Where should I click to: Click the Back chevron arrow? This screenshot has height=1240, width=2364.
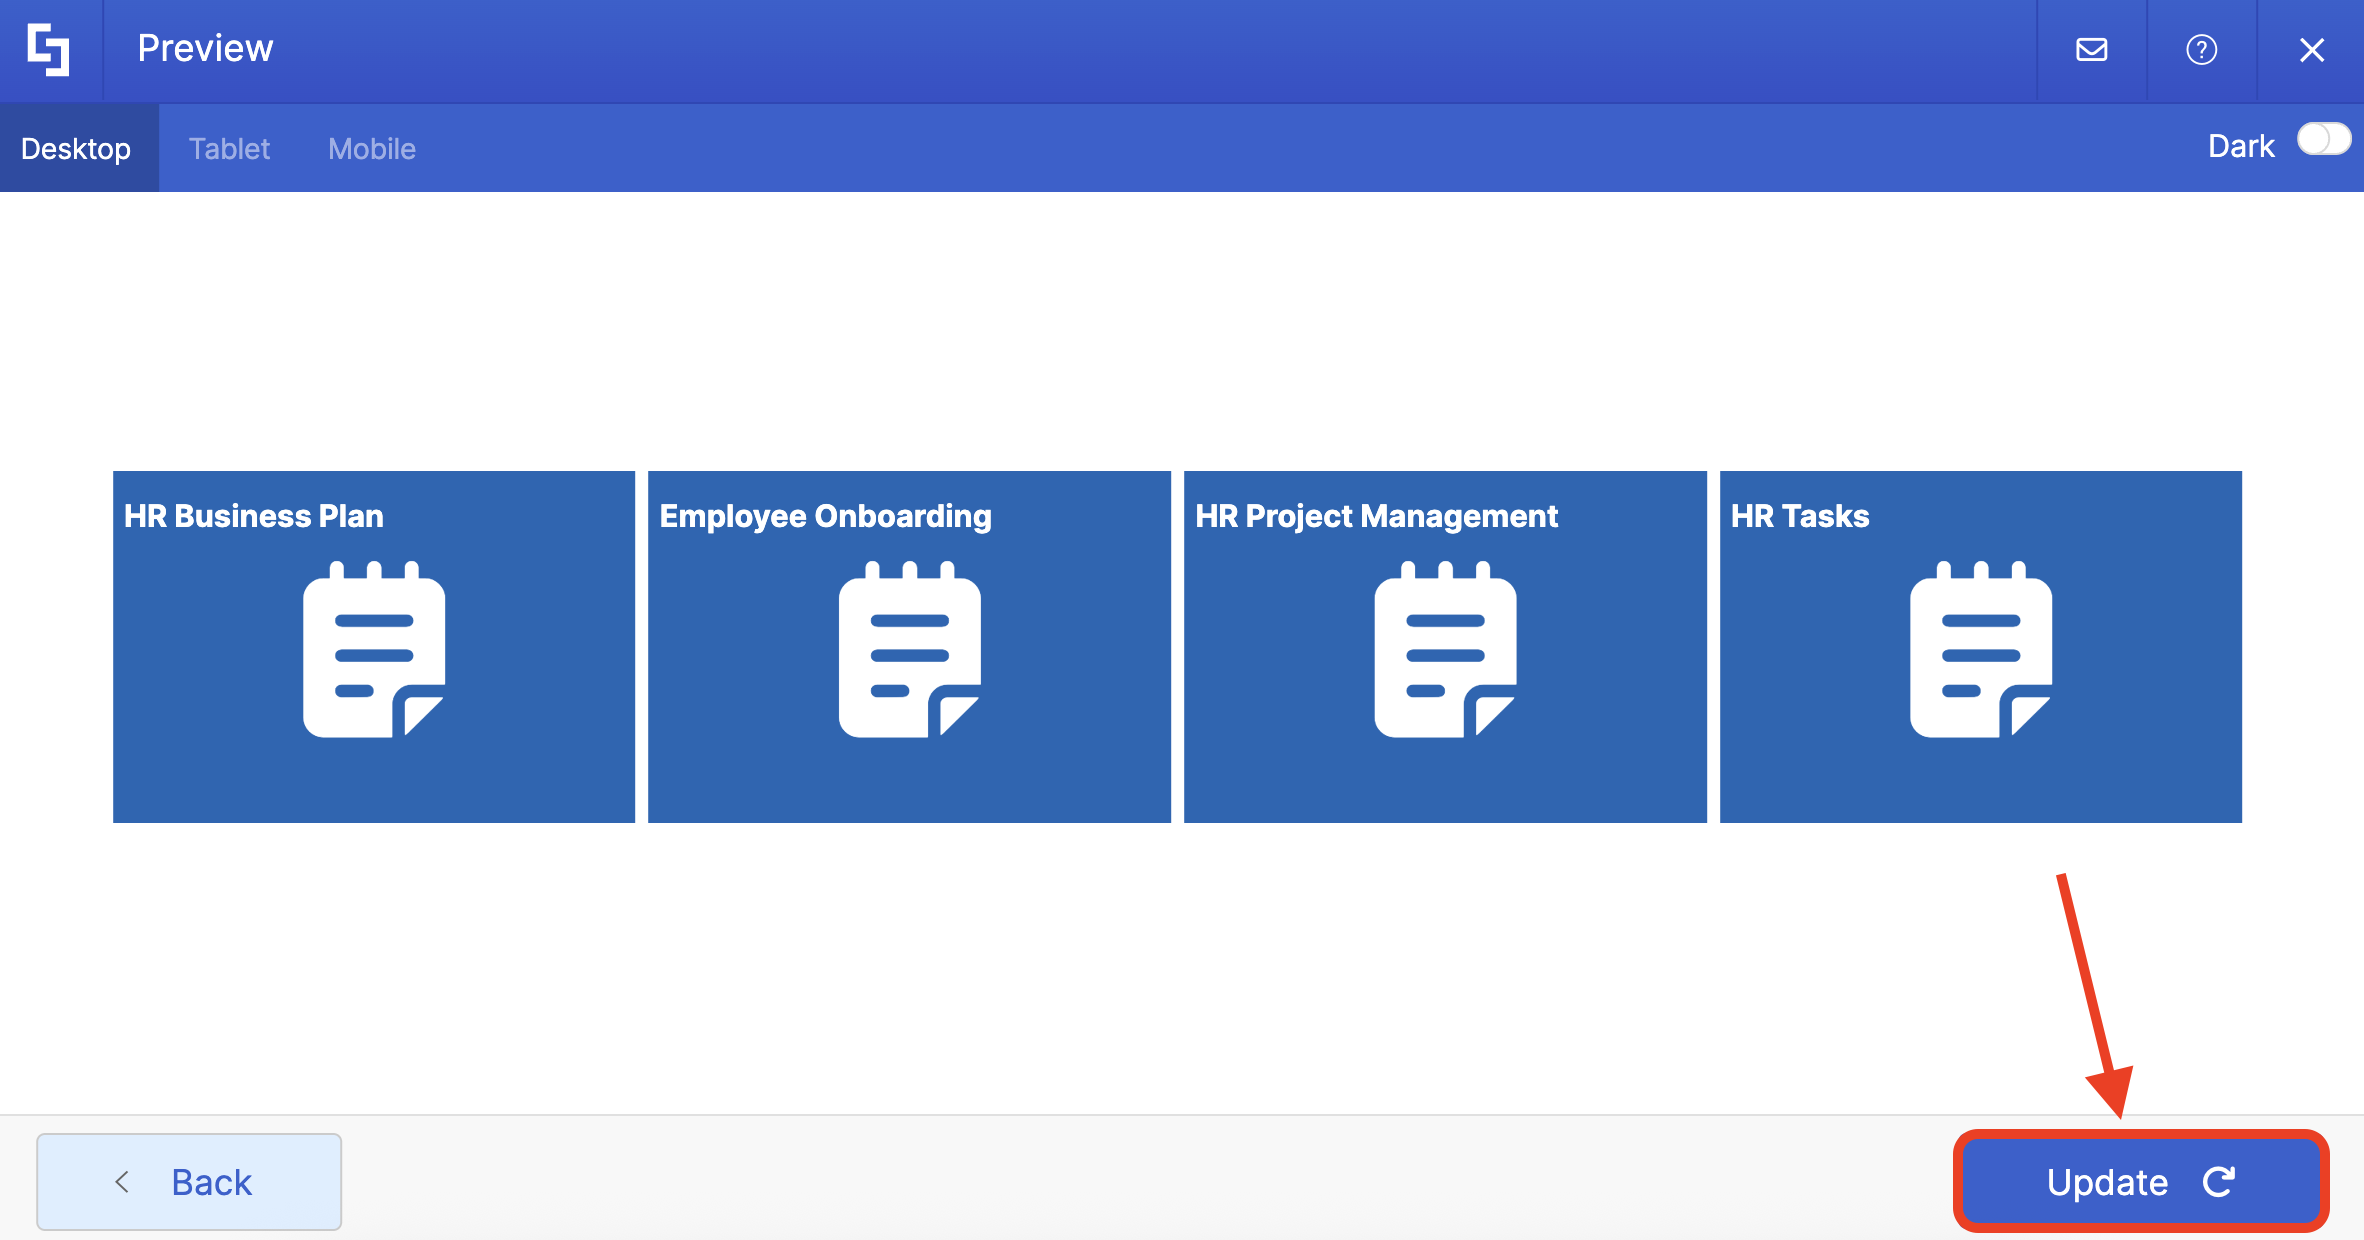(x=123, y=1182)
